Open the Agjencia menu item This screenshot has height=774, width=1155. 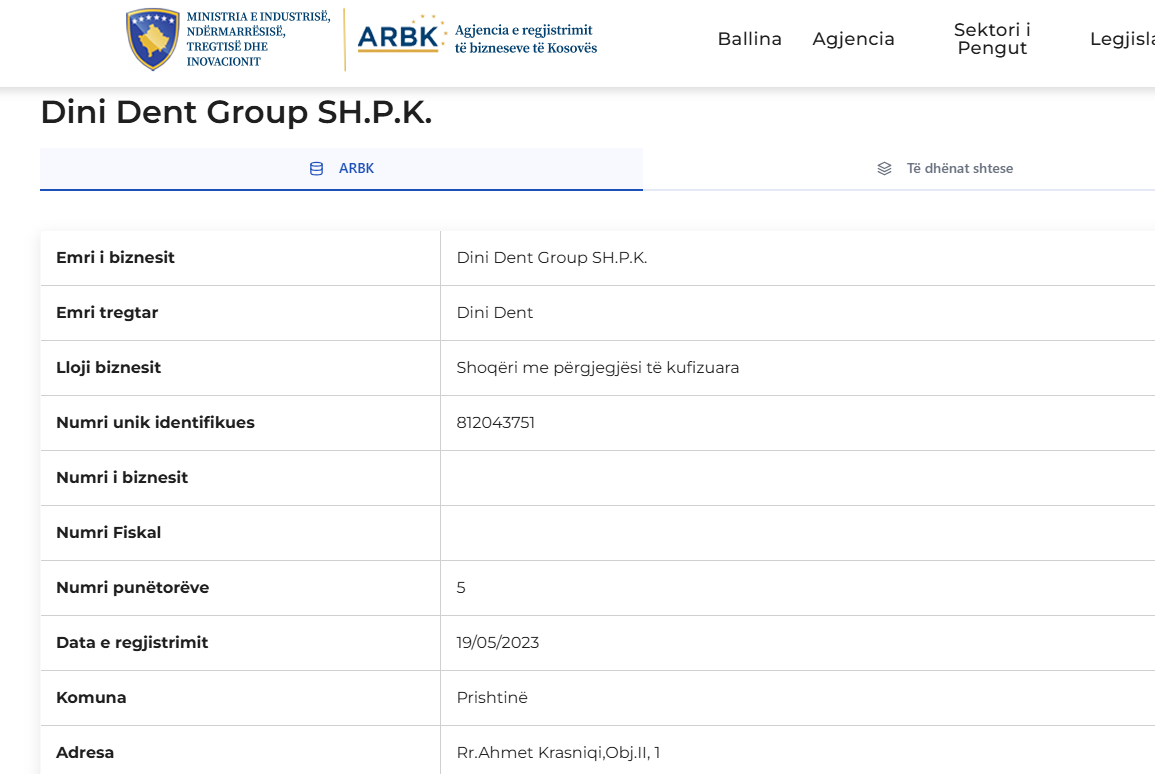tap(853, 39)
